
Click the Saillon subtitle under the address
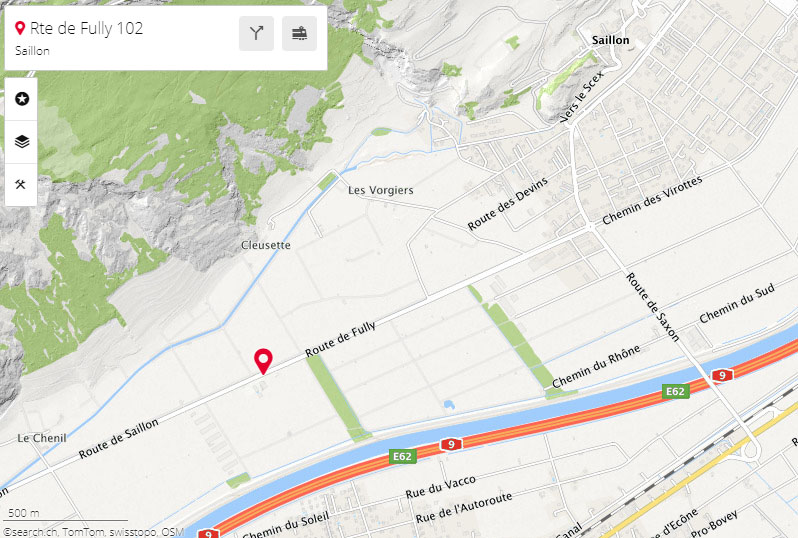click(x=32, y=51)
